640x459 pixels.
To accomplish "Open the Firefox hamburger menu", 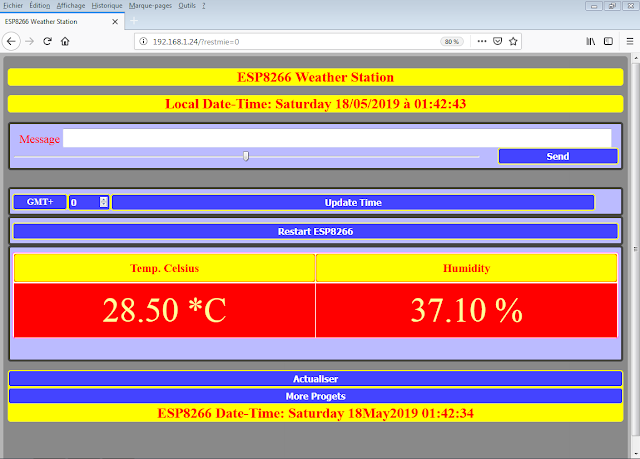I will 630,41.
